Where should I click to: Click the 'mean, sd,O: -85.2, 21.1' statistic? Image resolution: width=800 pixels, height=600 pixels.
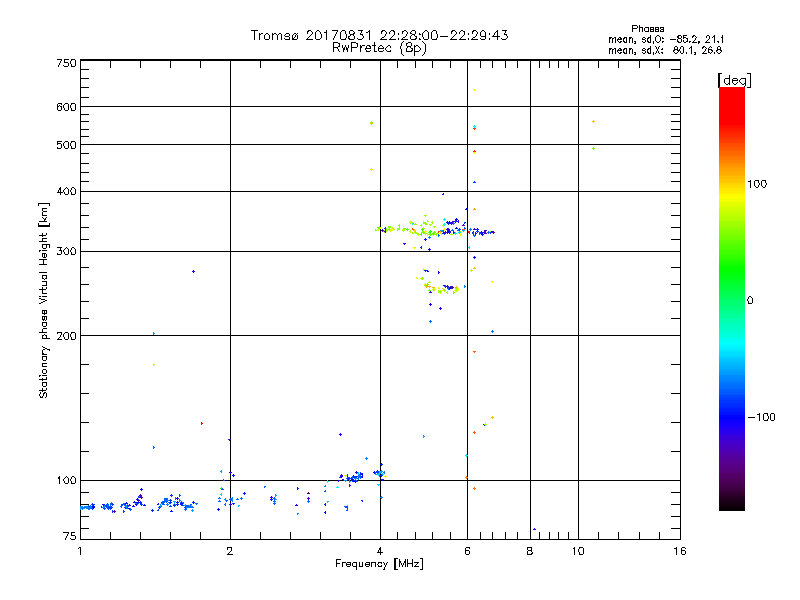click(x=666, y=39)
